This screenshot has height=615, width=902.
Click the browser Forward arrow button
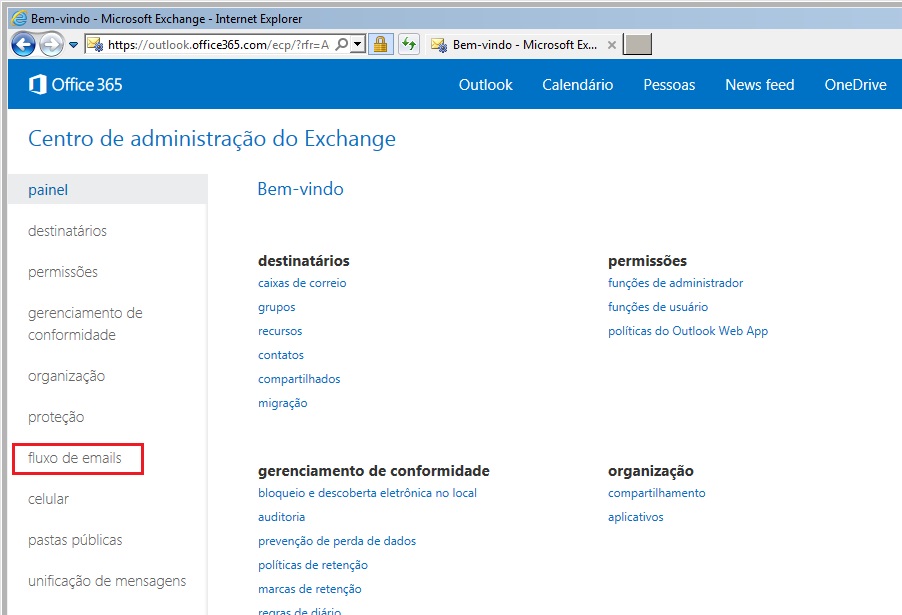(x=51, y=44)
